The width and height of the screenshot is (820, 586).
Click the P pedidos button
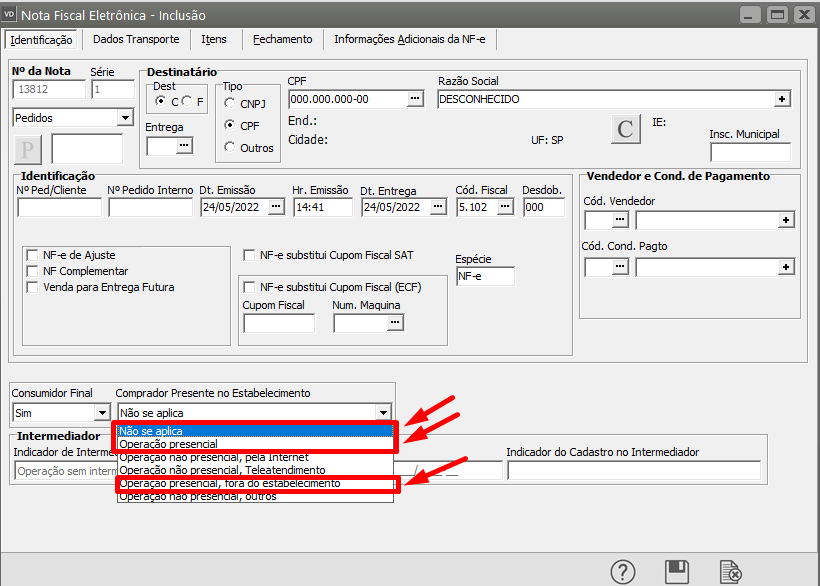click(26, 150)
